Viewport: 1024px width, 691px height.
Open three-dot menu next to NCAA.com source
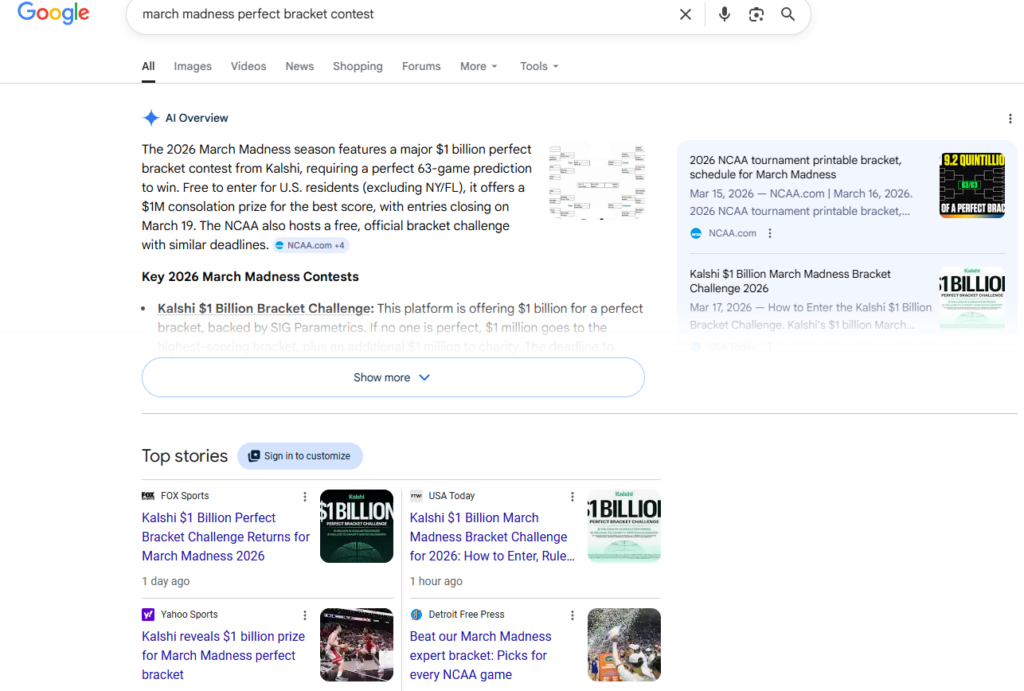coord(770,233)
